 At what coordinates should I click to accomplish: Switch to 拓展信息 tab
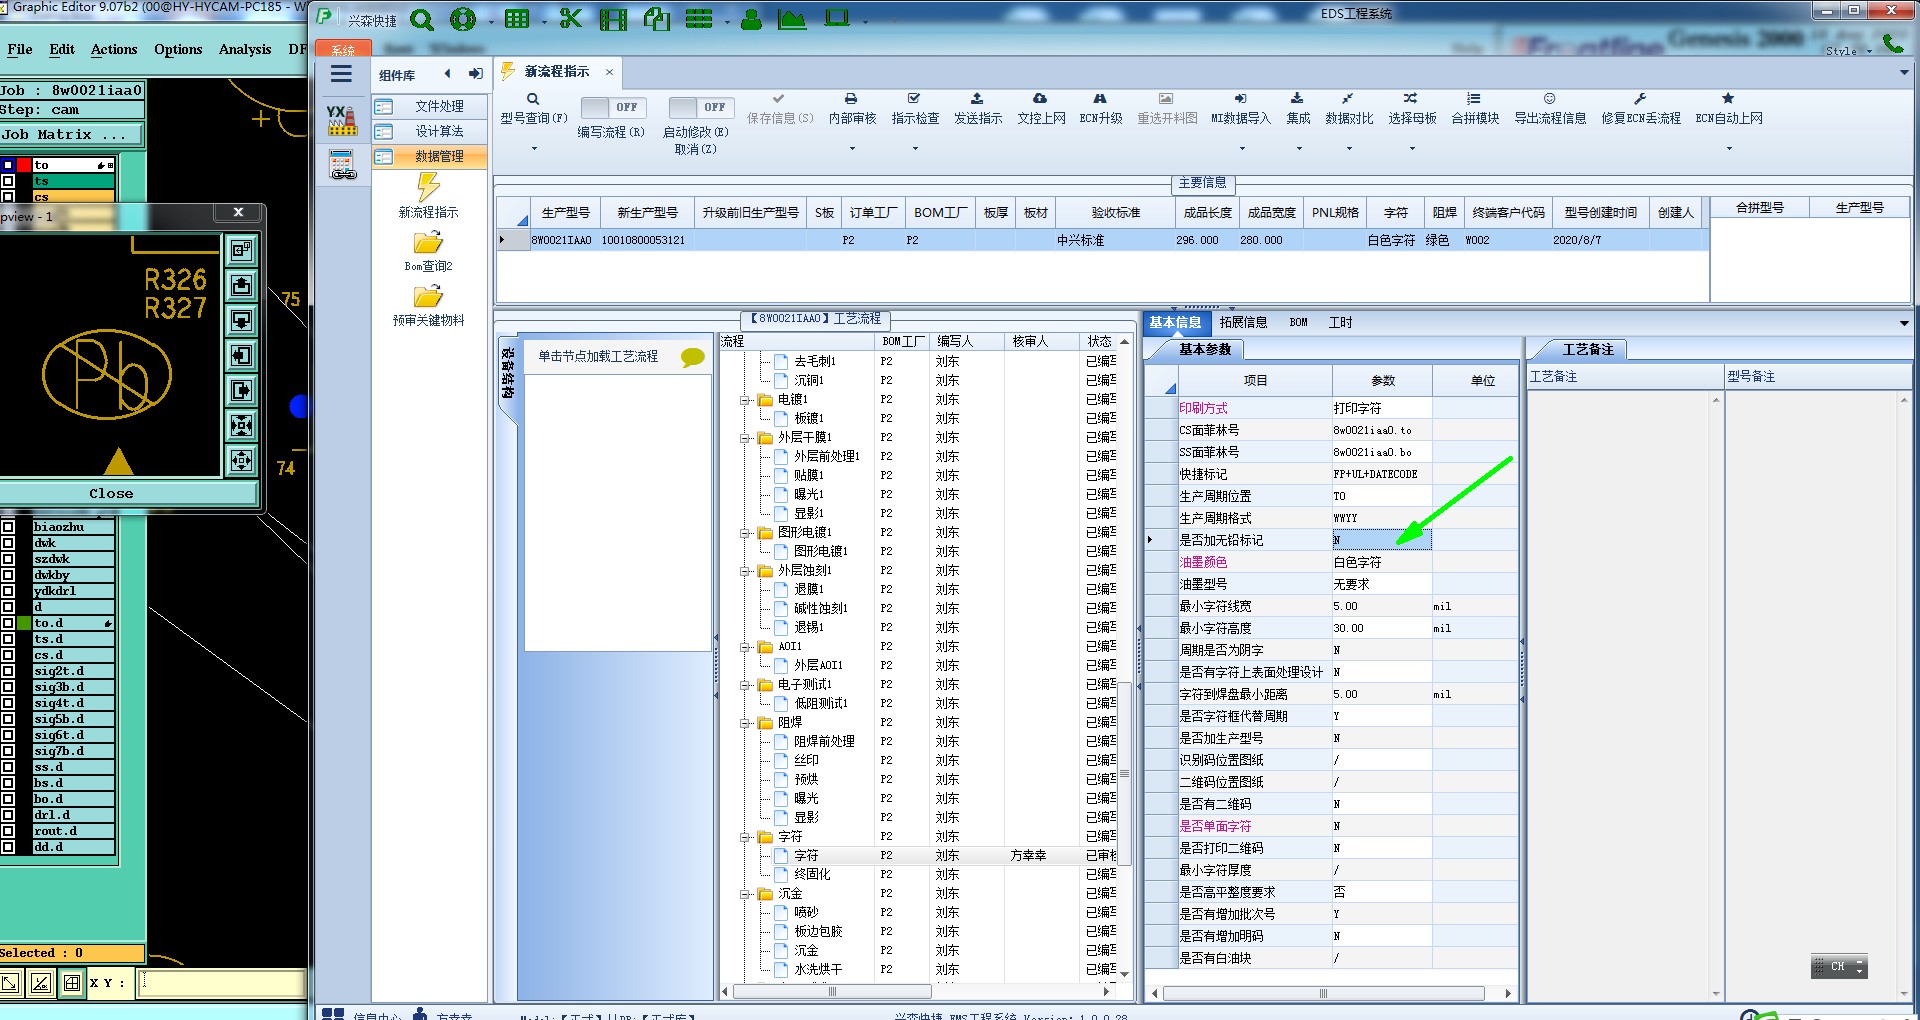tap(1243, 323)
